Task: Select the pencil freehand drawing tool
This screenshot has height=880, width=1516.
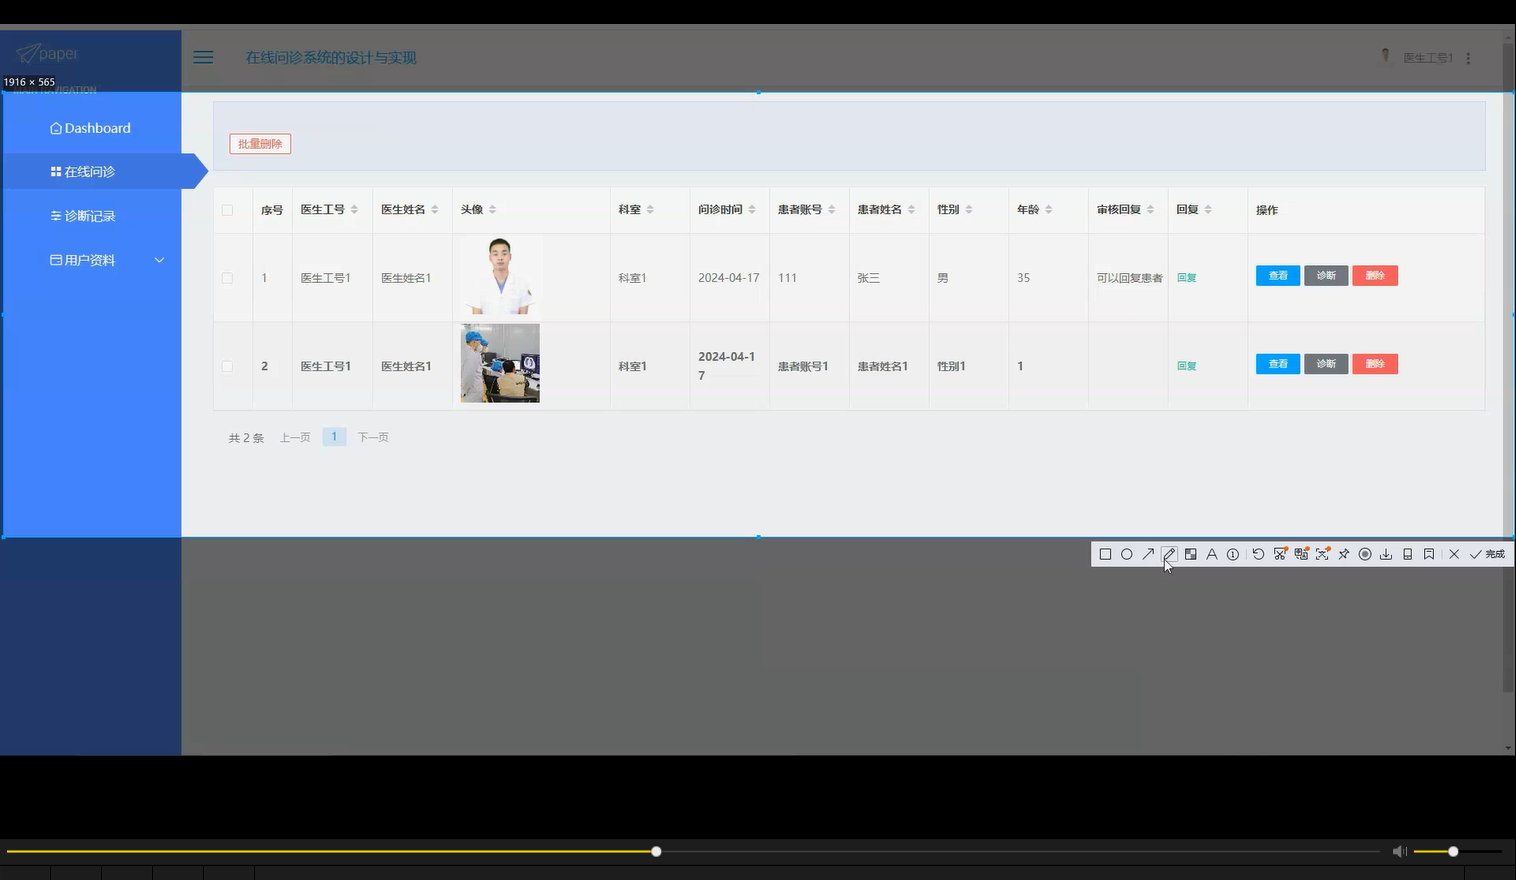Action: coord(1169,554)
